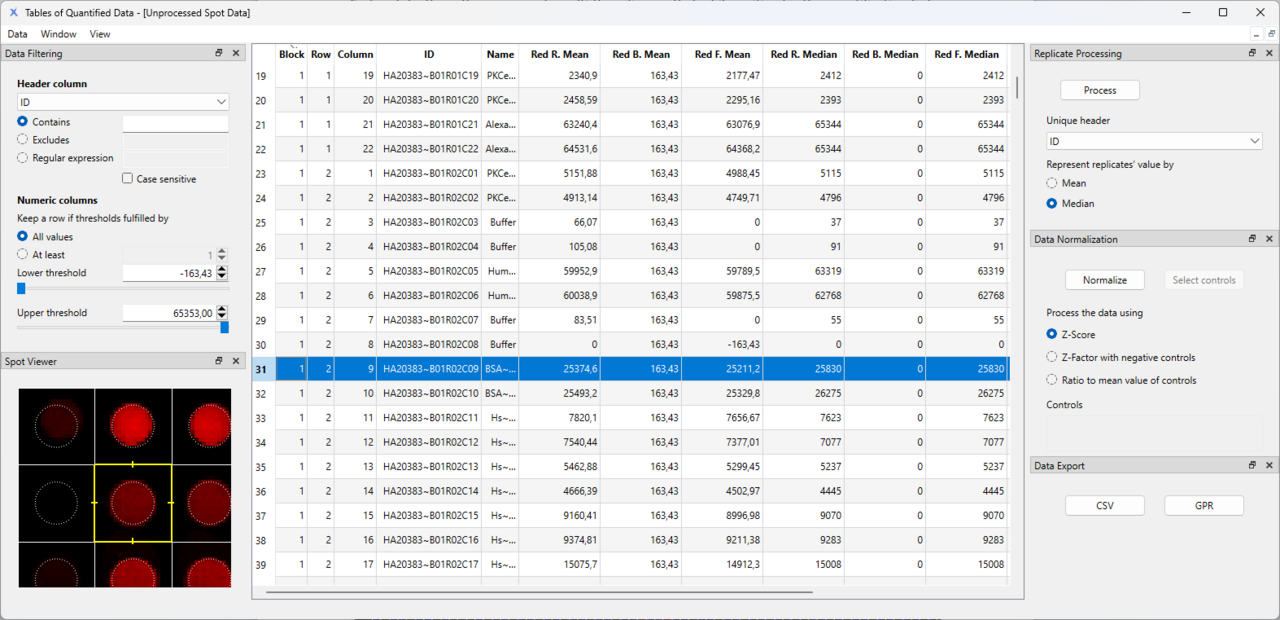Export the data as CSV
Image resolution: width=1280 pixels, height=620 pixels.
pyautogui.click(x=1104, y=505)
